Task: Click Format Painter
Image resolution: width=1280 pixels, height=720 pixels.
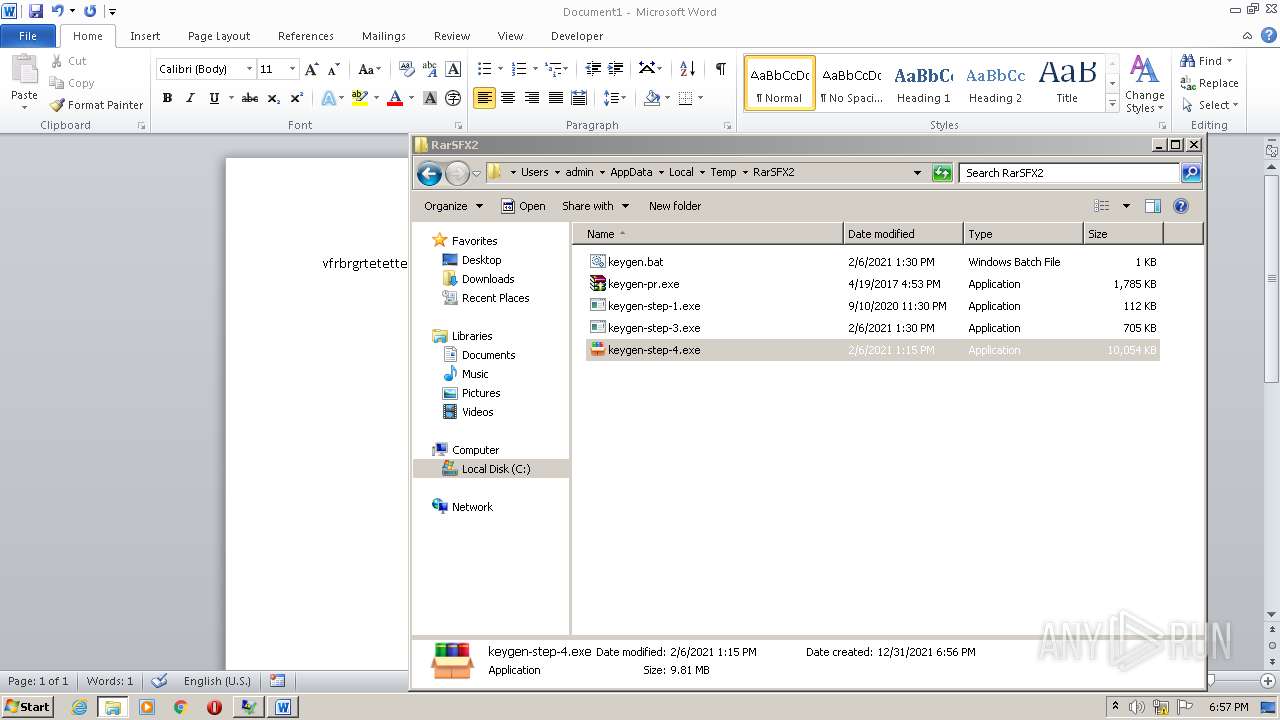Action: tap(97, 105)
